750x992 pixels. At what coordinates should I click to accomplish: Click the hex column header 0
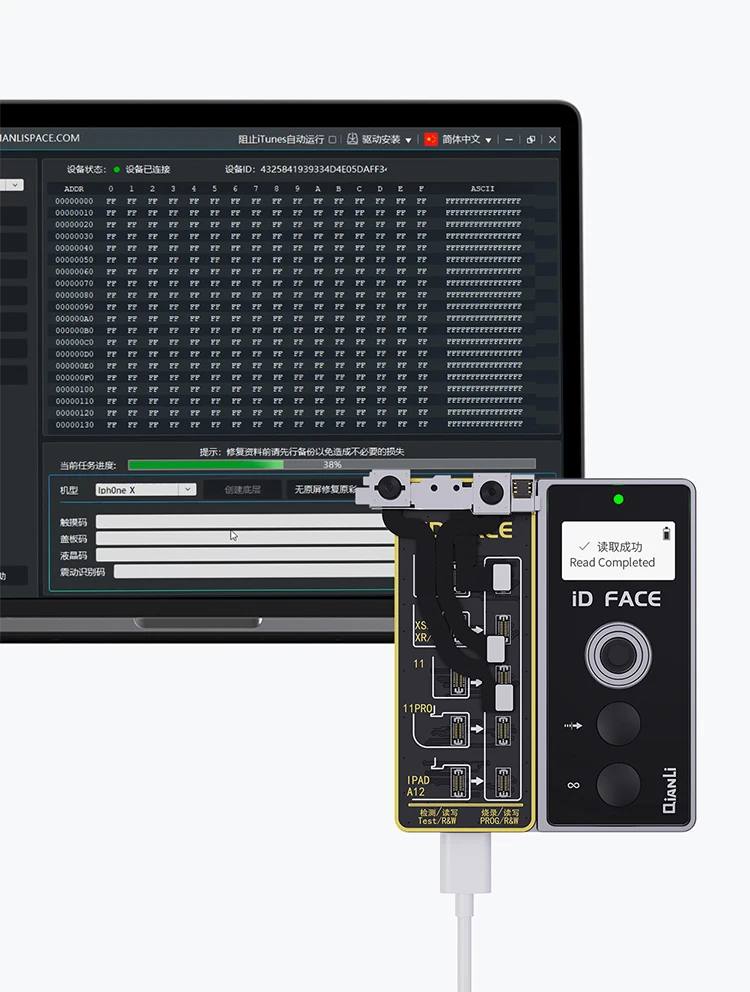point(111,189)
